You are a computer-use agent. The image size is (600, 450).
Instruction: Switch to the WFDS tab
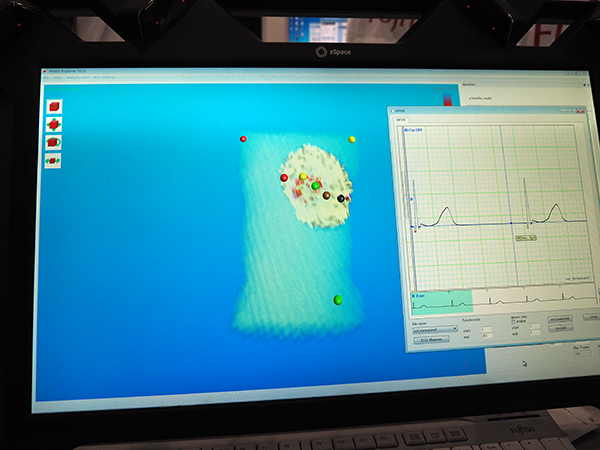coord(402,120)
